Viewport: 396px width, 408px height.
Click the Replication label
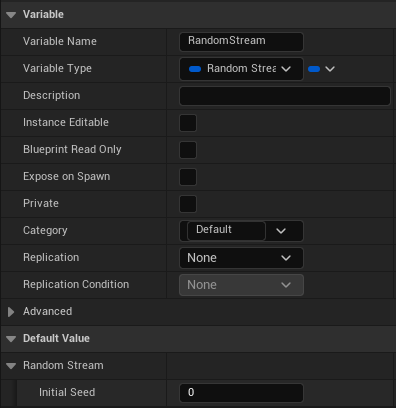pyautogui.click(x=51, y=257)
